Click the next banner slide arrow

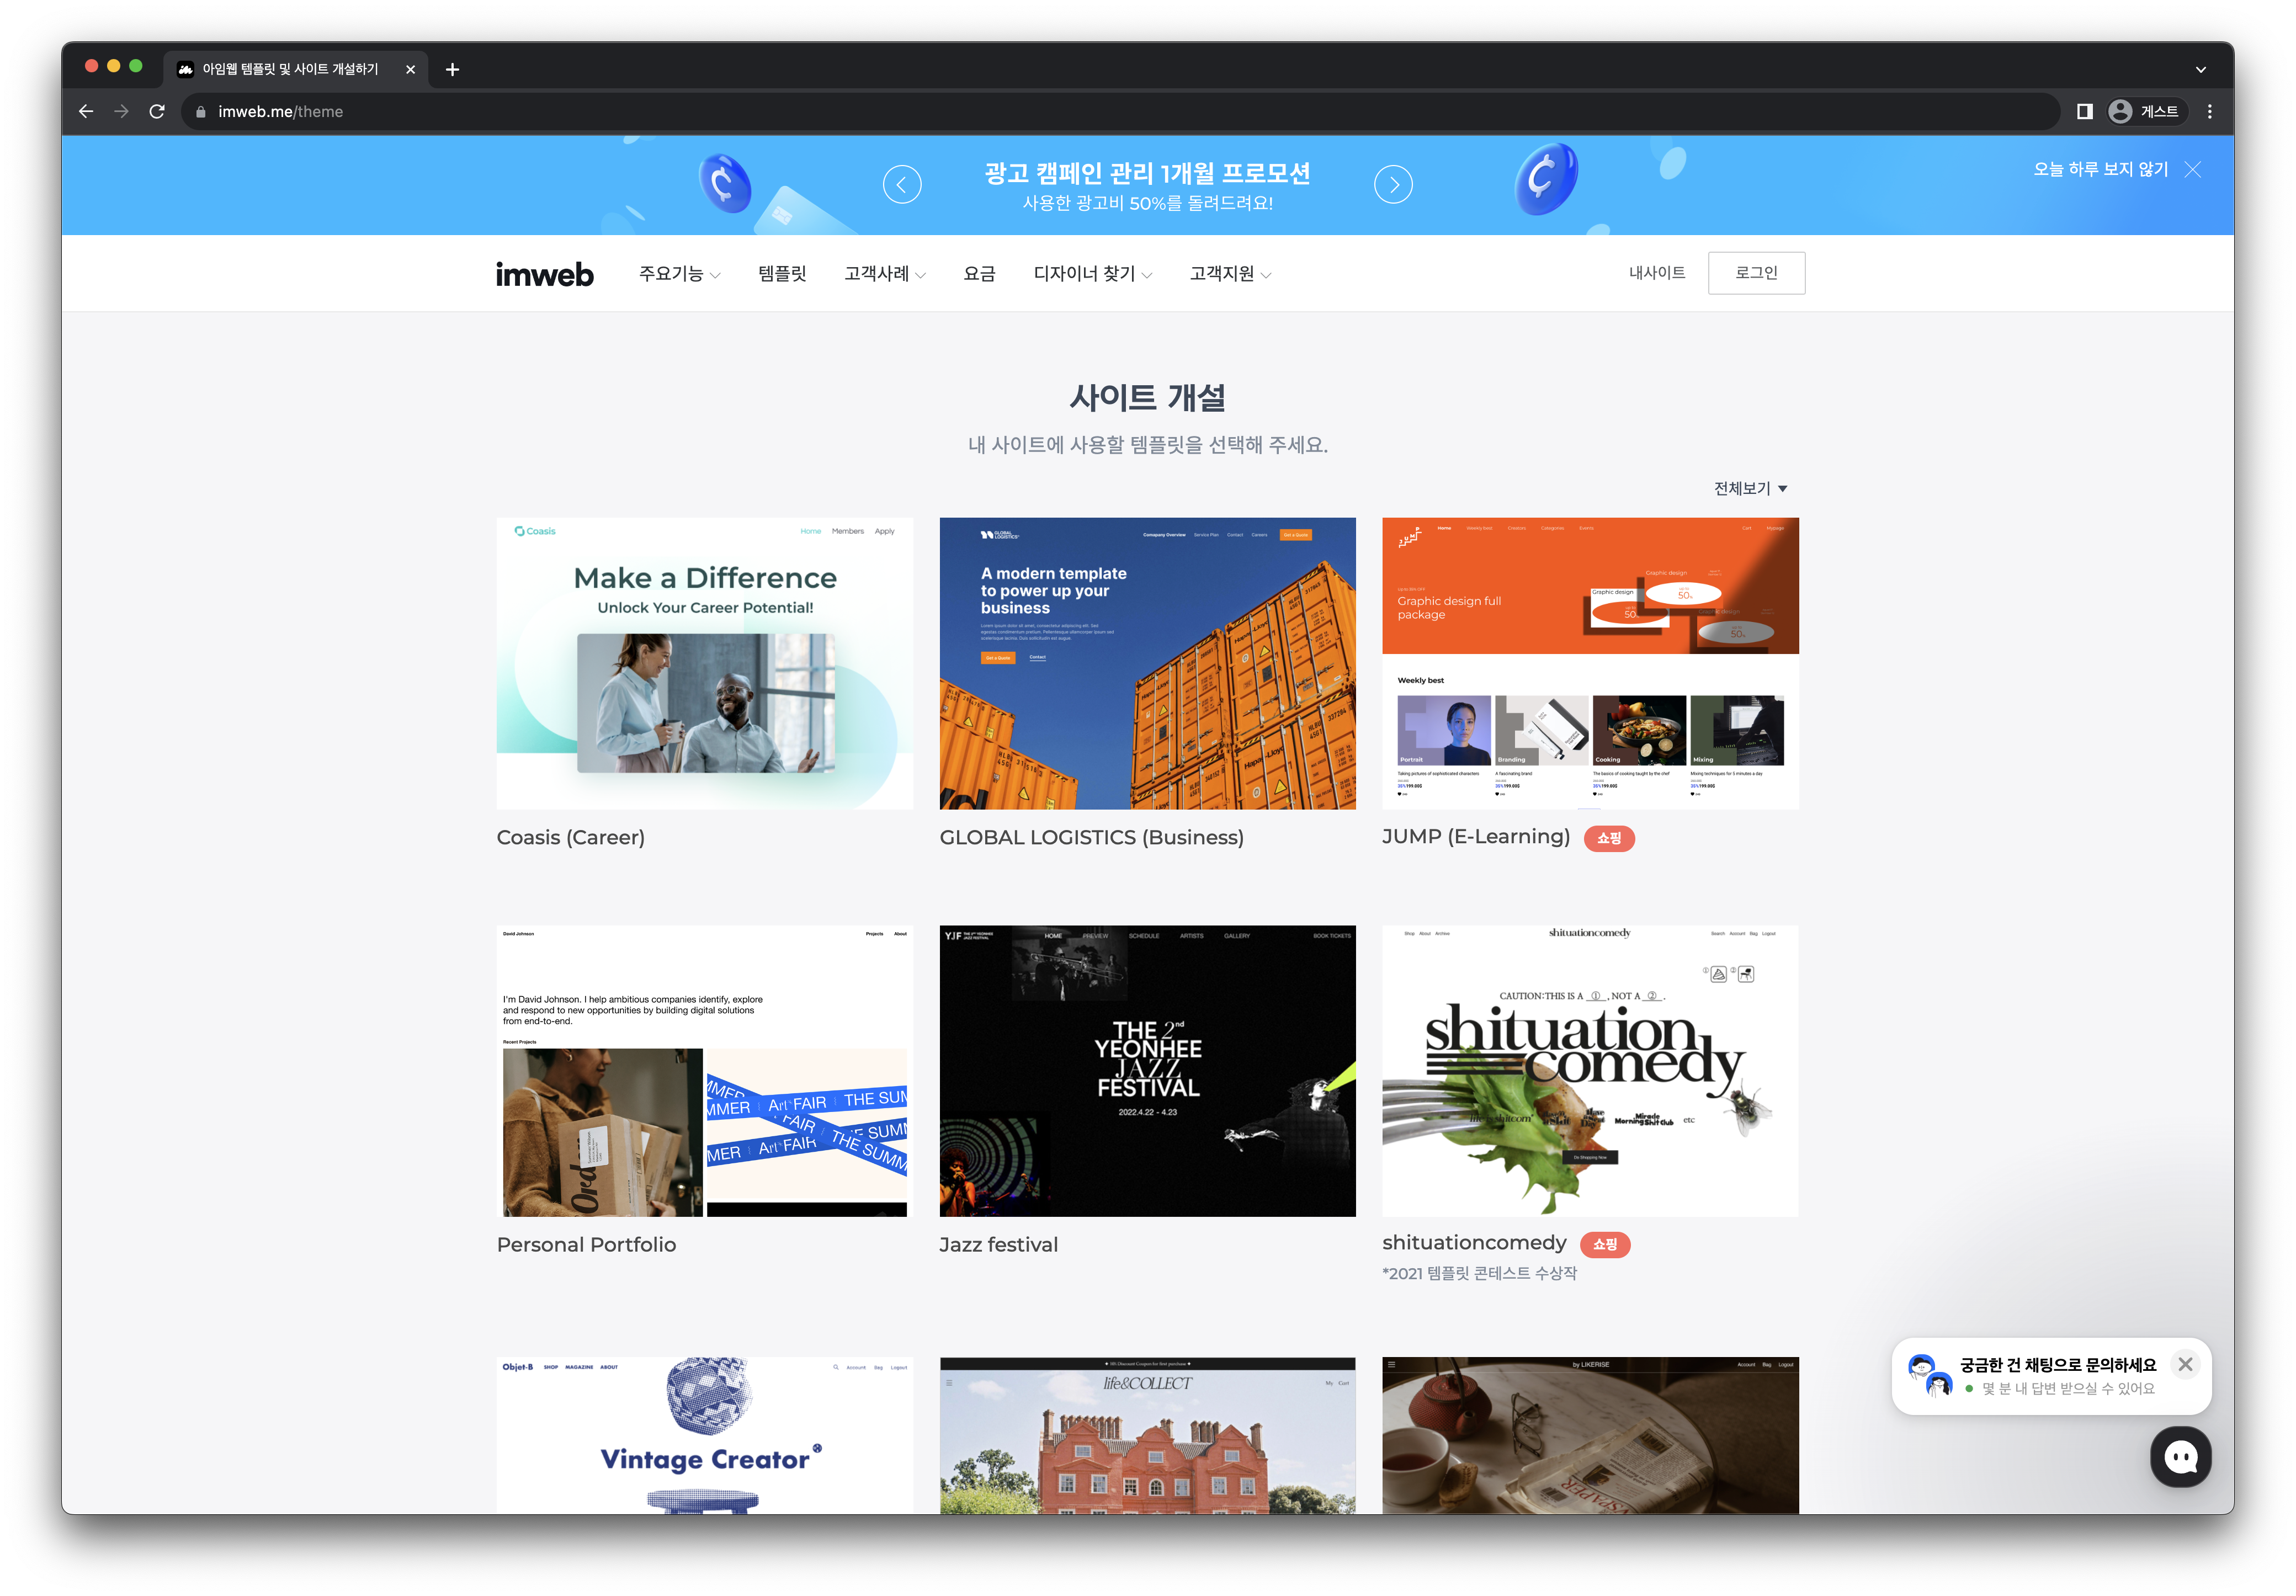click(x=1393, y=184)
